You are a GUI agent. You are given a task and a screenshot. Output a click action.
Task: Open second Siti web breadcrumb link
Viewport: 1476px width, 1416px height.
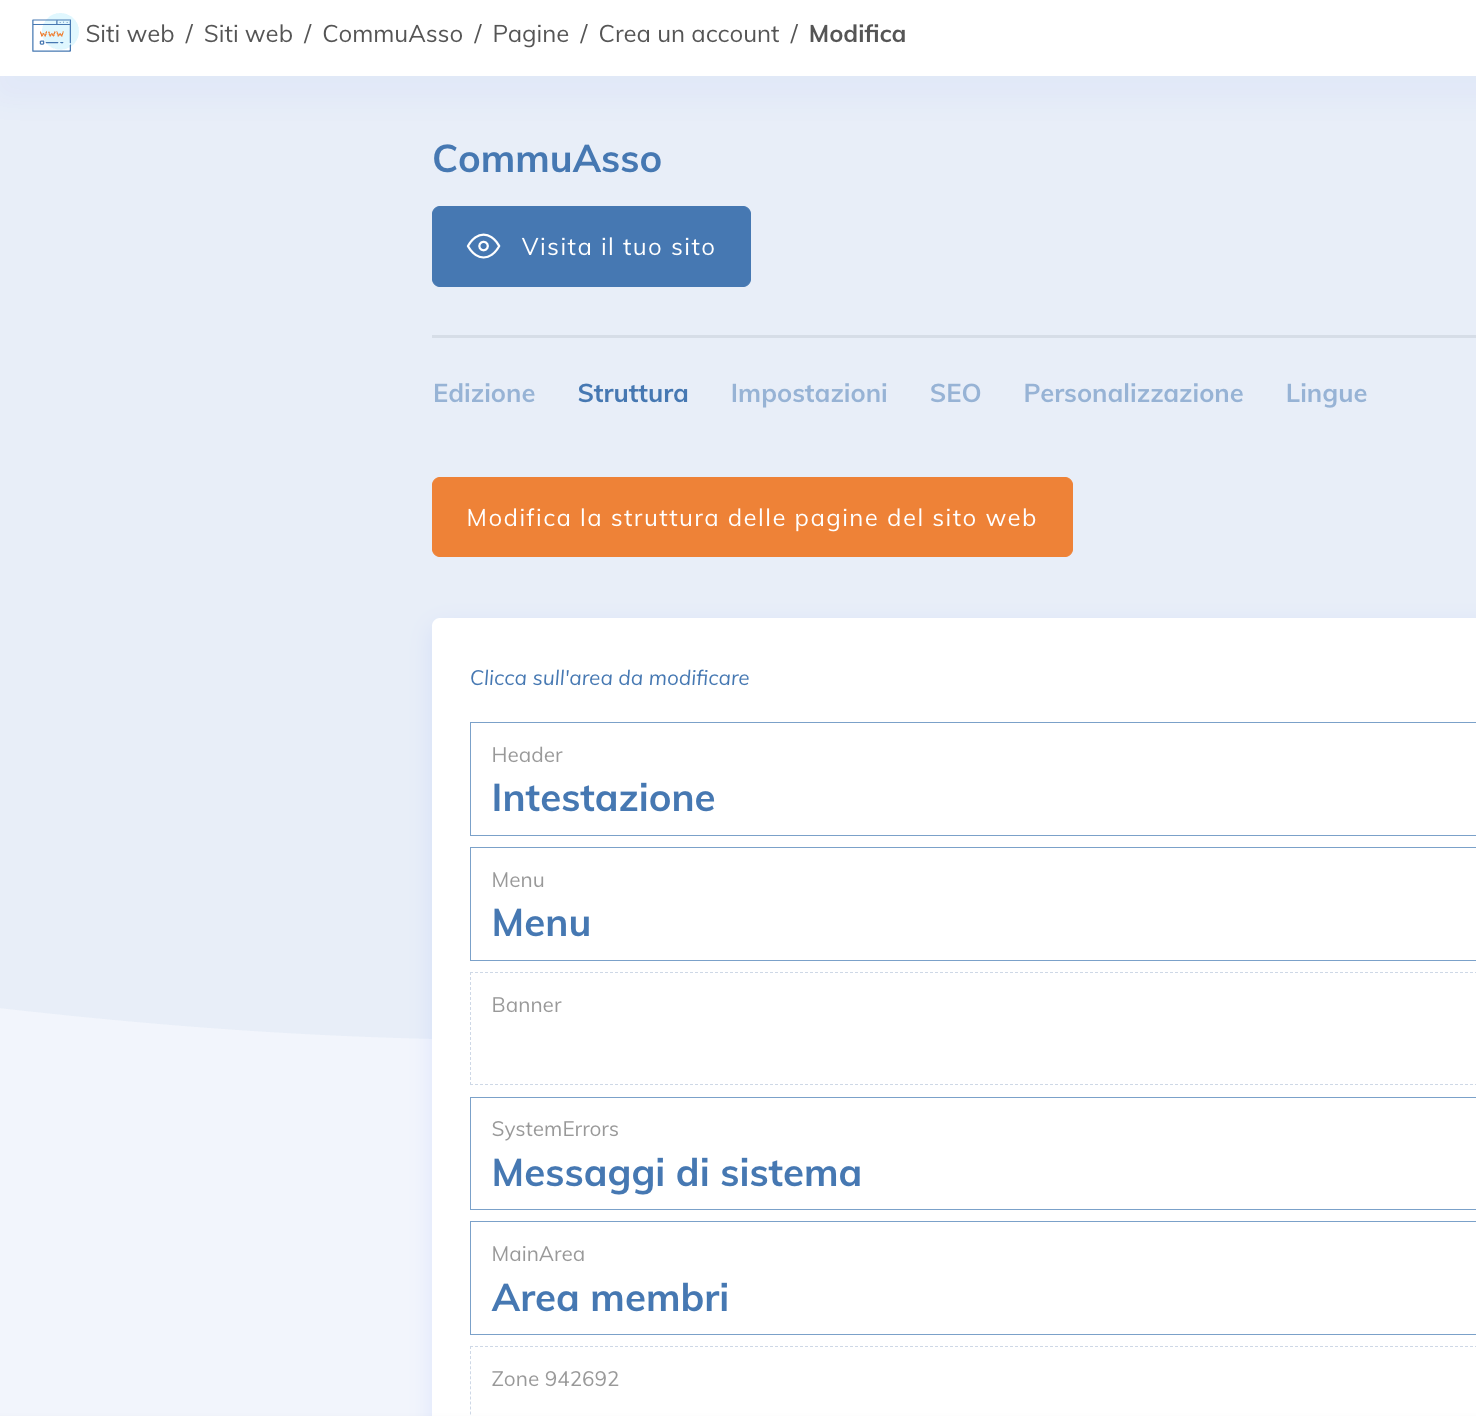point(248,34)
